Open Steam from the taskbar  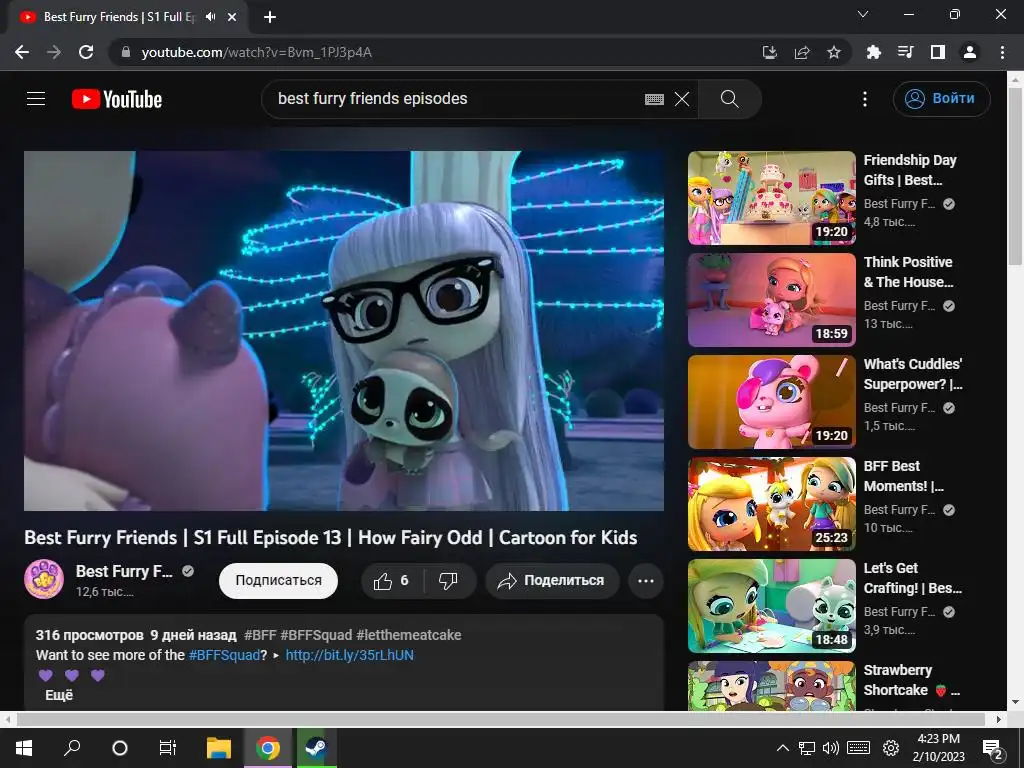(x=317, y=748)
